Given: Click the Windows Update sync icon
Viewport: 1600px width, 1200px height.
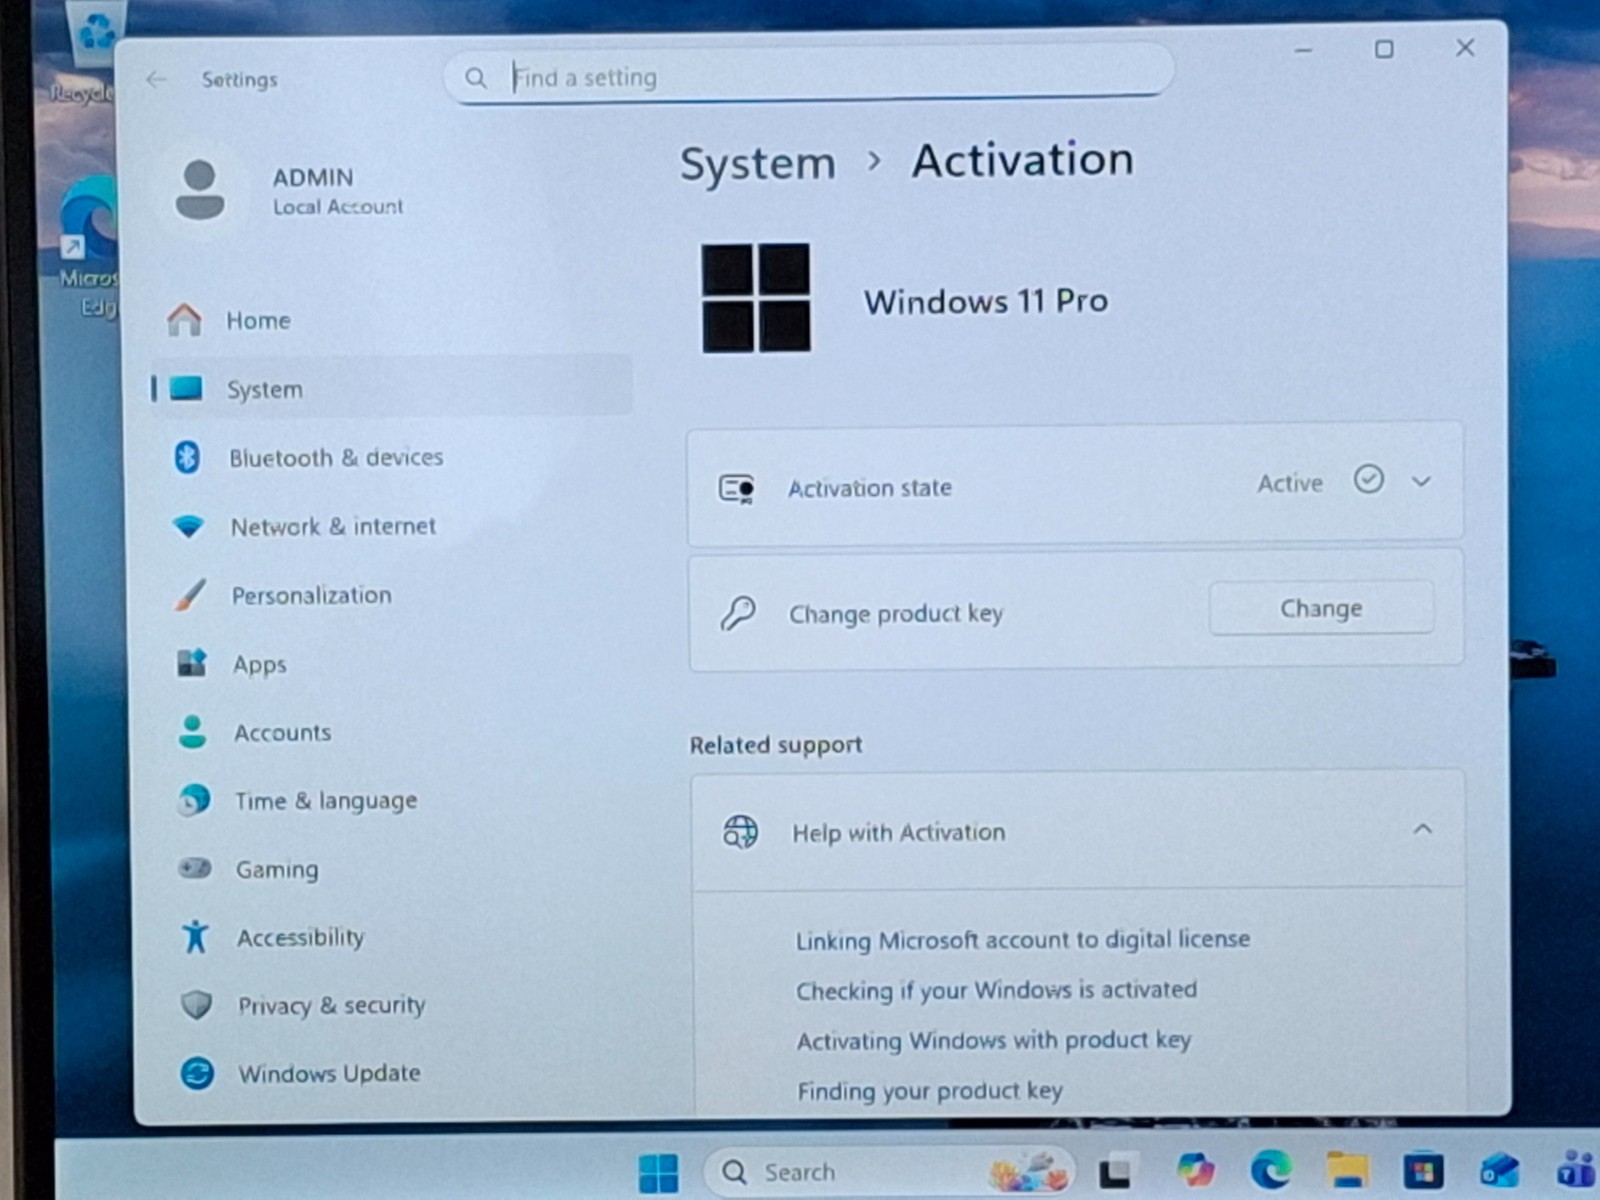Looking at the screenshot, I should point(197,1073).
